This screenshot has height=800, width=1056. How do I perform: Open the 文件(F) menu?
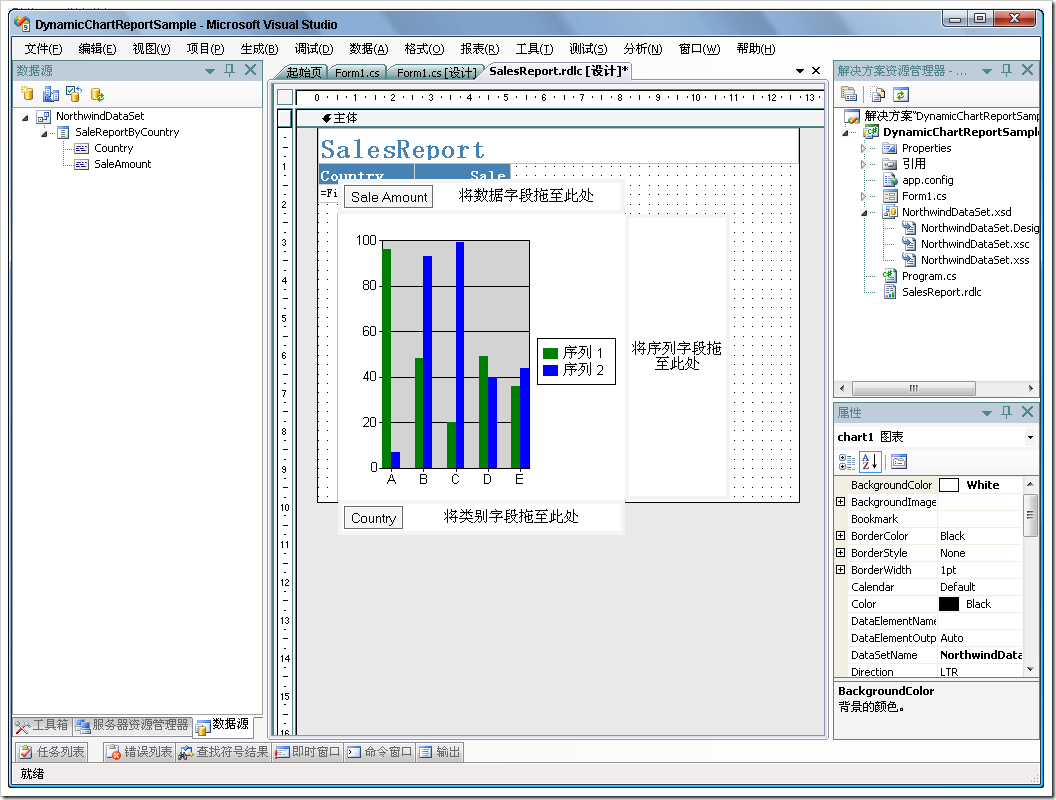(x=43, y=48)
